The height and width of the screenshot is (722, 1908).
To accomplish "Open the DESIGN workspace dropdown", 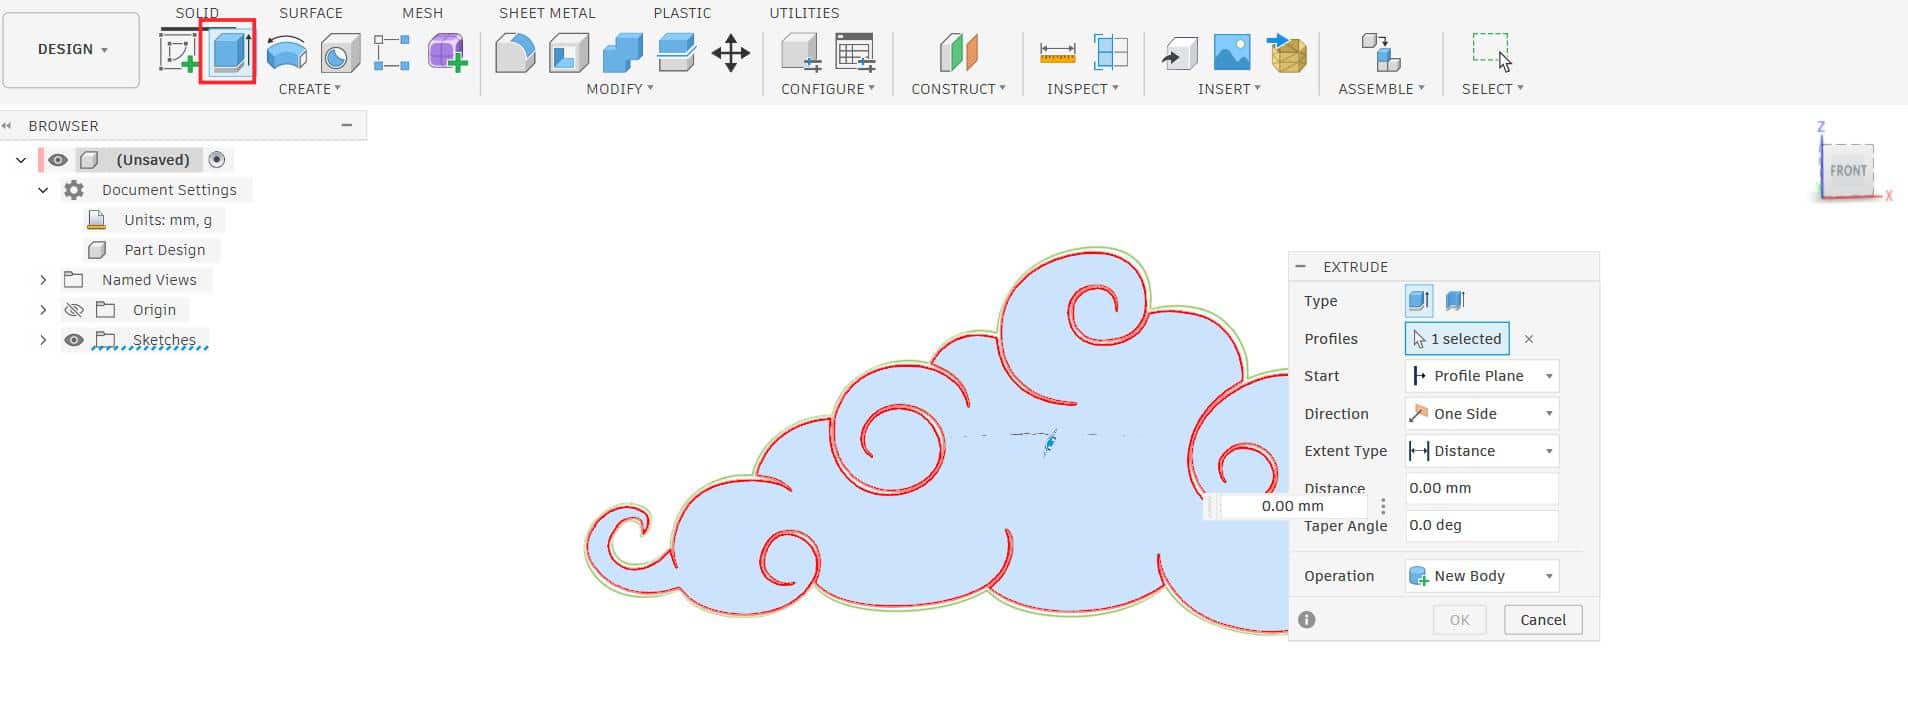I will click(x=71, y=50).
